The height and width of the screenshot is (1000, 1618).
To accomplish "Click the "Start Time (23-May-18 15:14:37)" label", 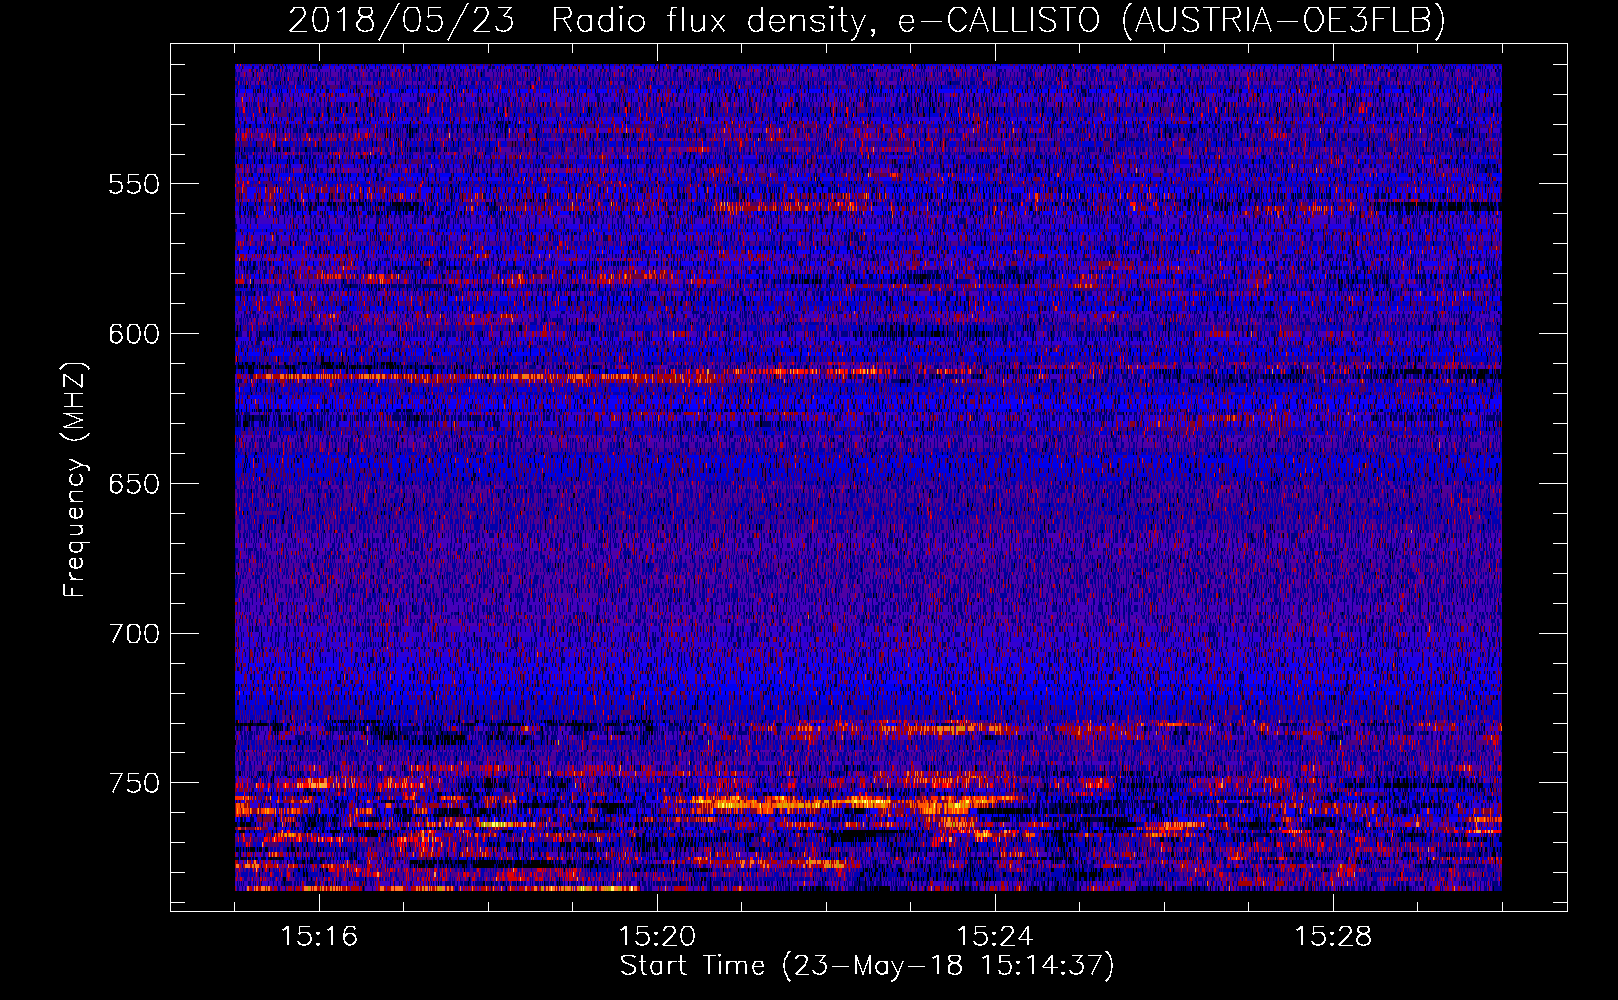I will 867,966.
